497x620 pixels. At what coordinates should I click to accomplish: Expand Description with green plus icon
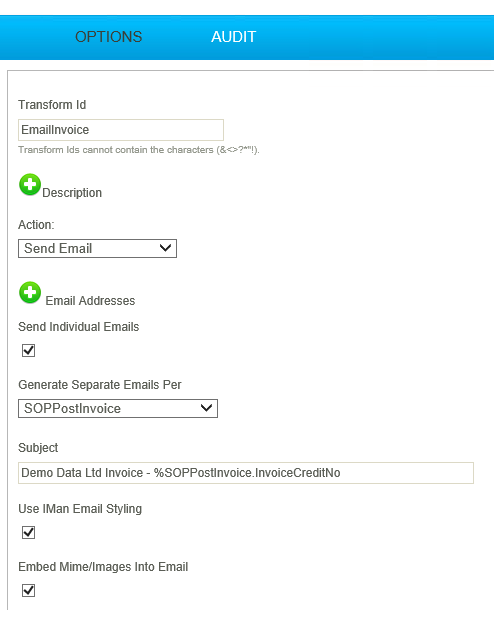tap(30, 185)
